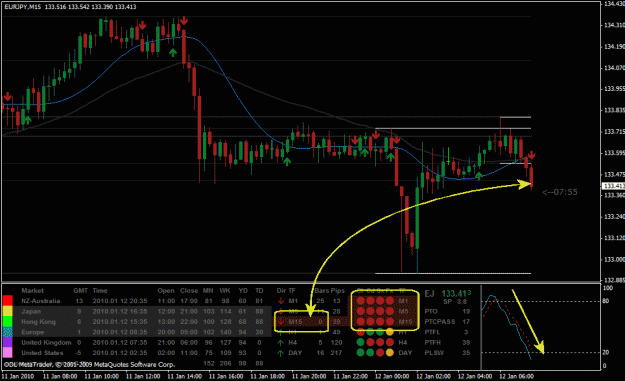The width and height of the screenshot is (625, 381).
Task: Click the red down arrow in the M1 row
Action: [281, 301]
